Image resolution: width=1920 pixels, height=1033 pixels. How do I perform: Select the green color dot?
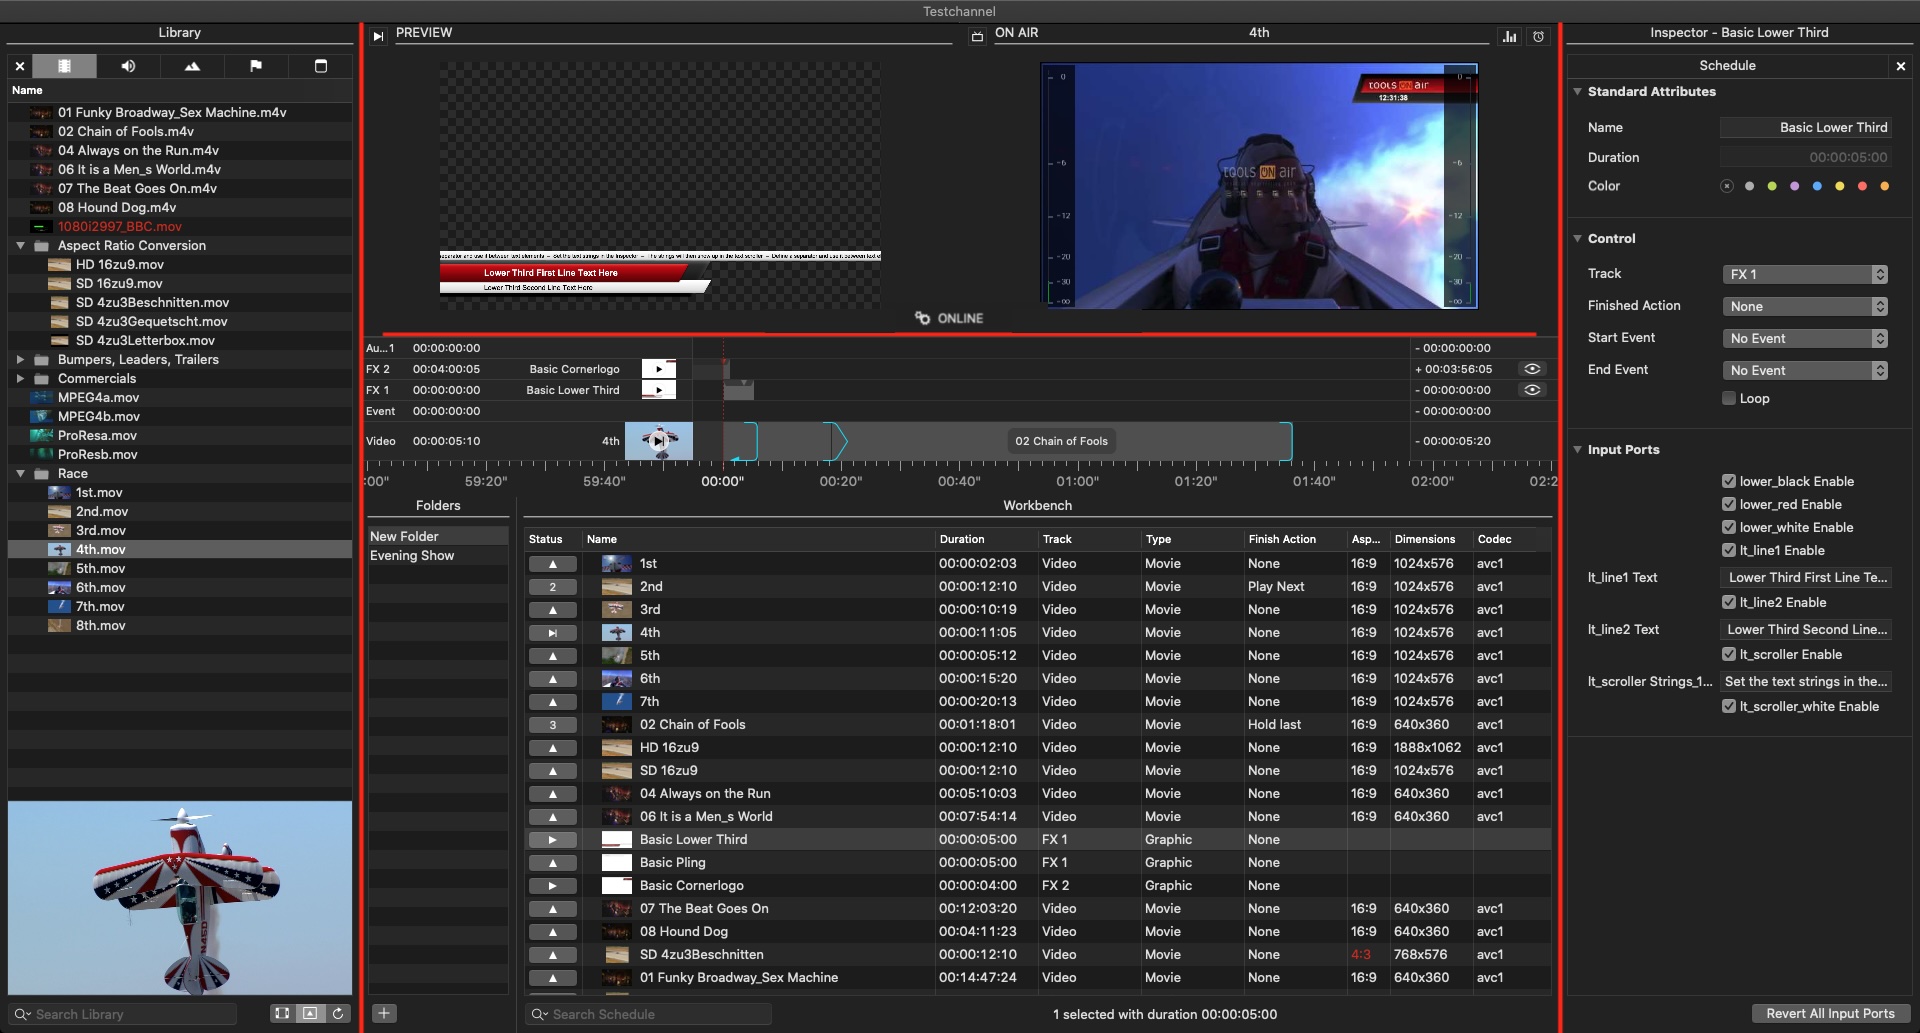tap(1772, 186)
